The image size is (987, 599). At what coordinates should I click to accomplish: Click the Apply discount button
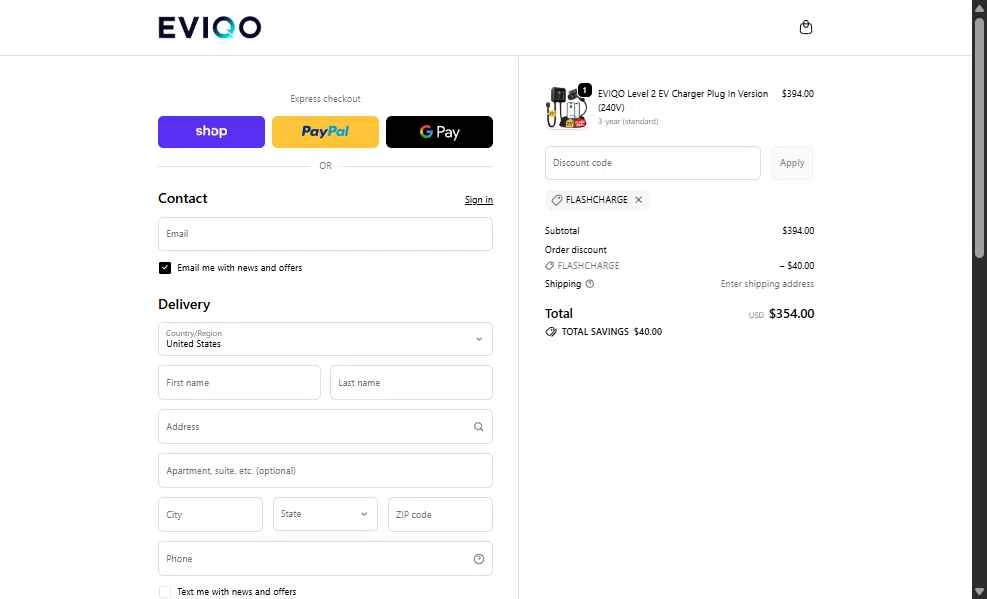(x=792, y=163)
